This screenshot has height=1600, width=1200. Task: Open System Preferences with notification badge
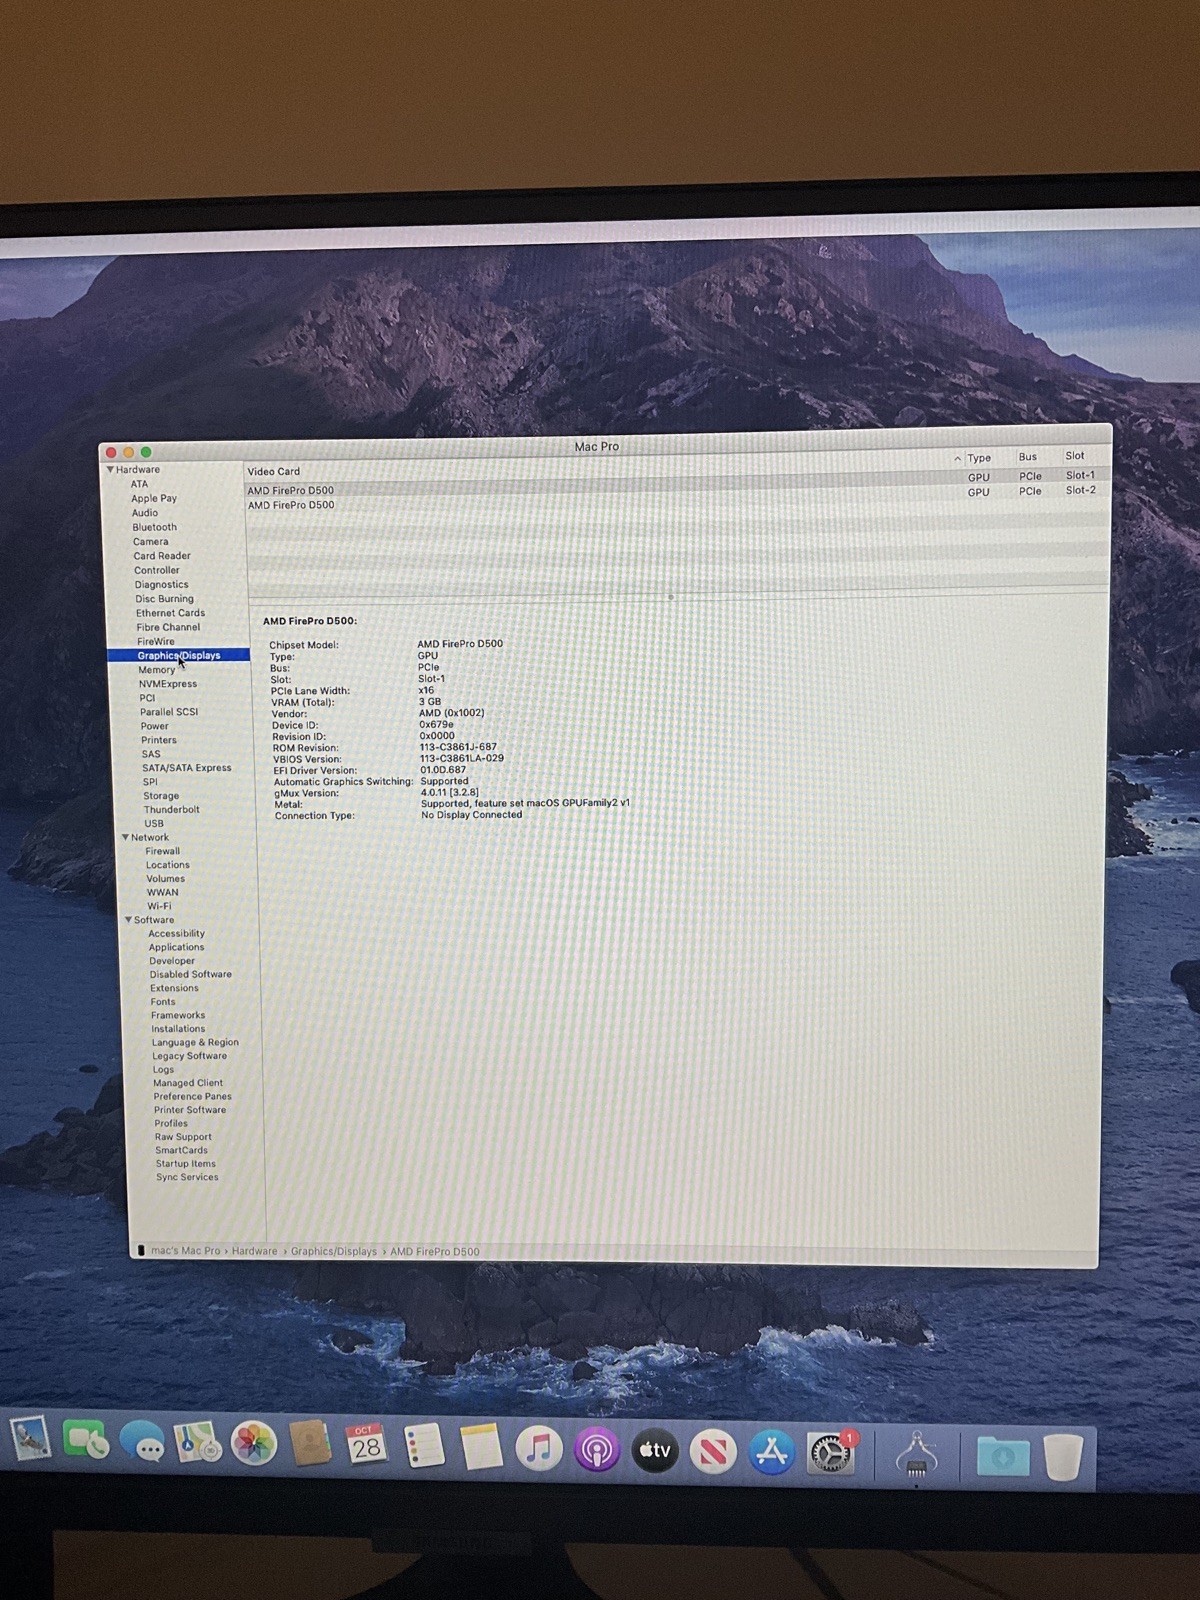(x=831, y=1454)
